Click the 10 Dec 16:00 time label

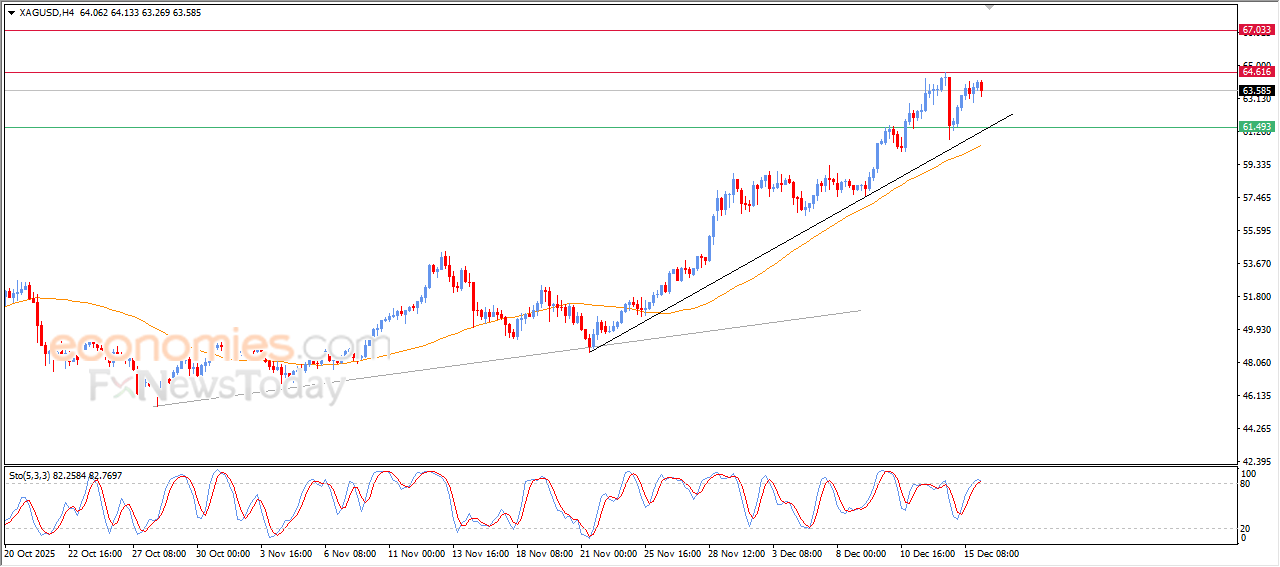(927, 553)
